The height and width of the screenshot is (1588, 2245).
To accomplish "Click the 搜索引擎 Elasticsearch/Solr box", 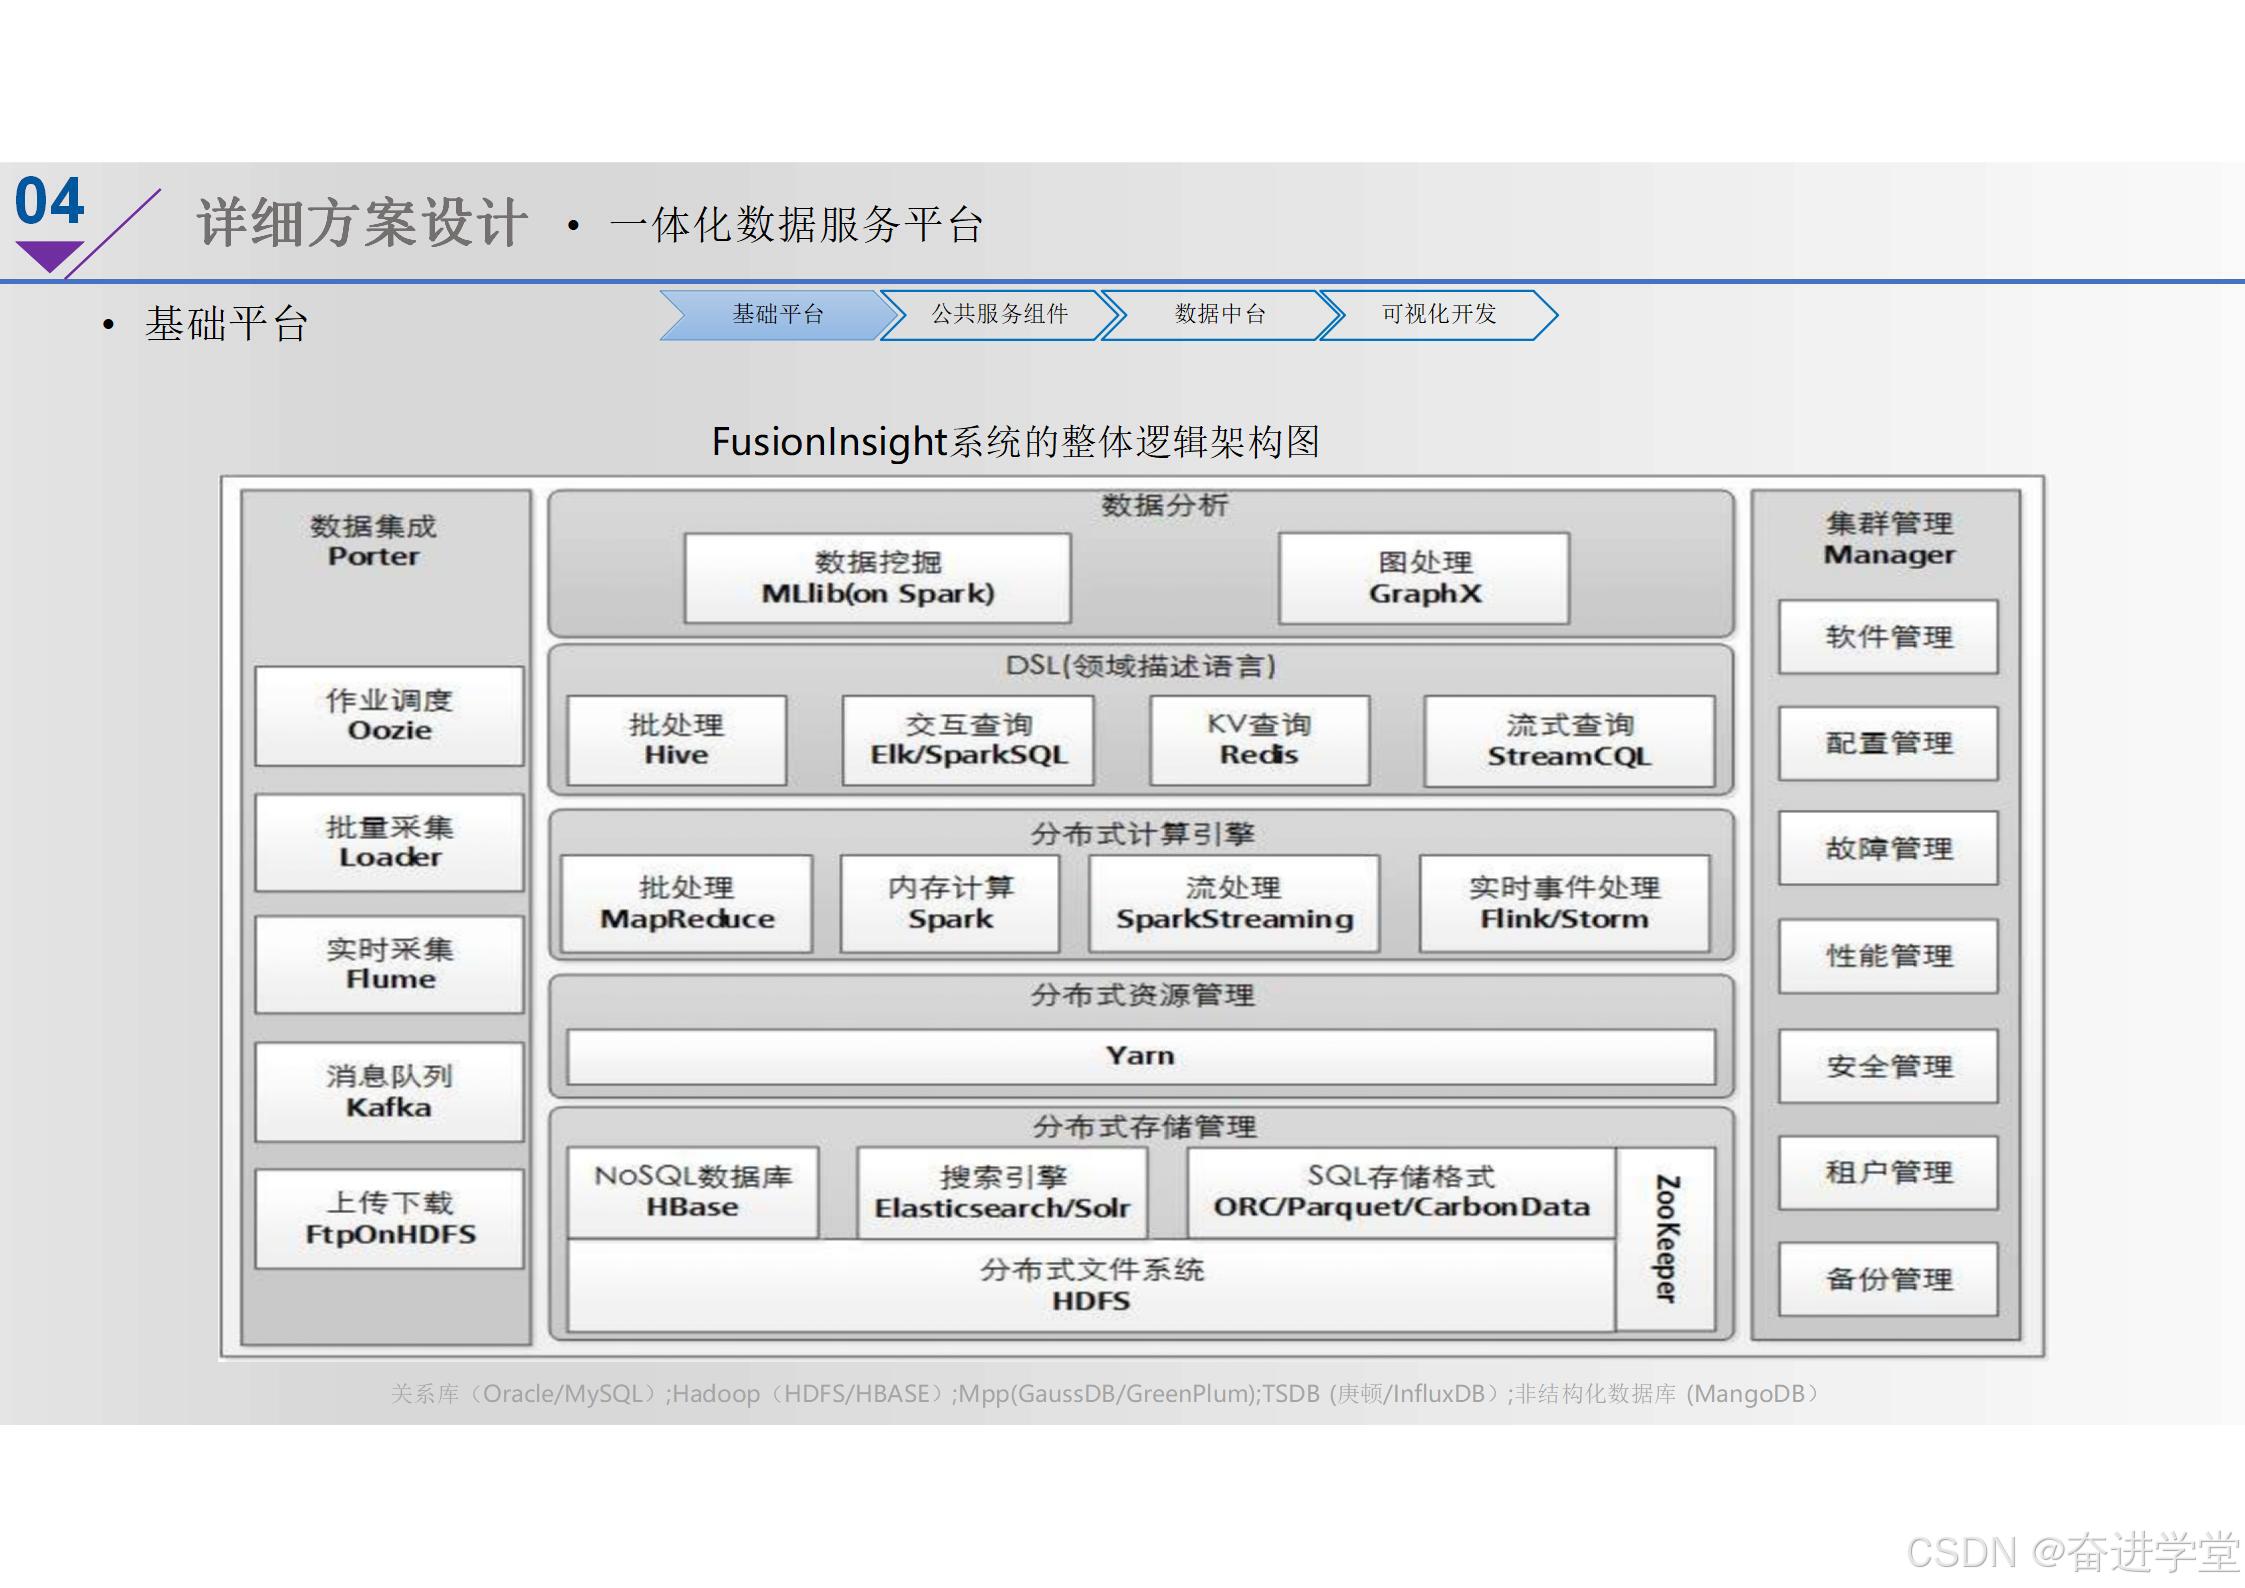I will (1002, 1192).
